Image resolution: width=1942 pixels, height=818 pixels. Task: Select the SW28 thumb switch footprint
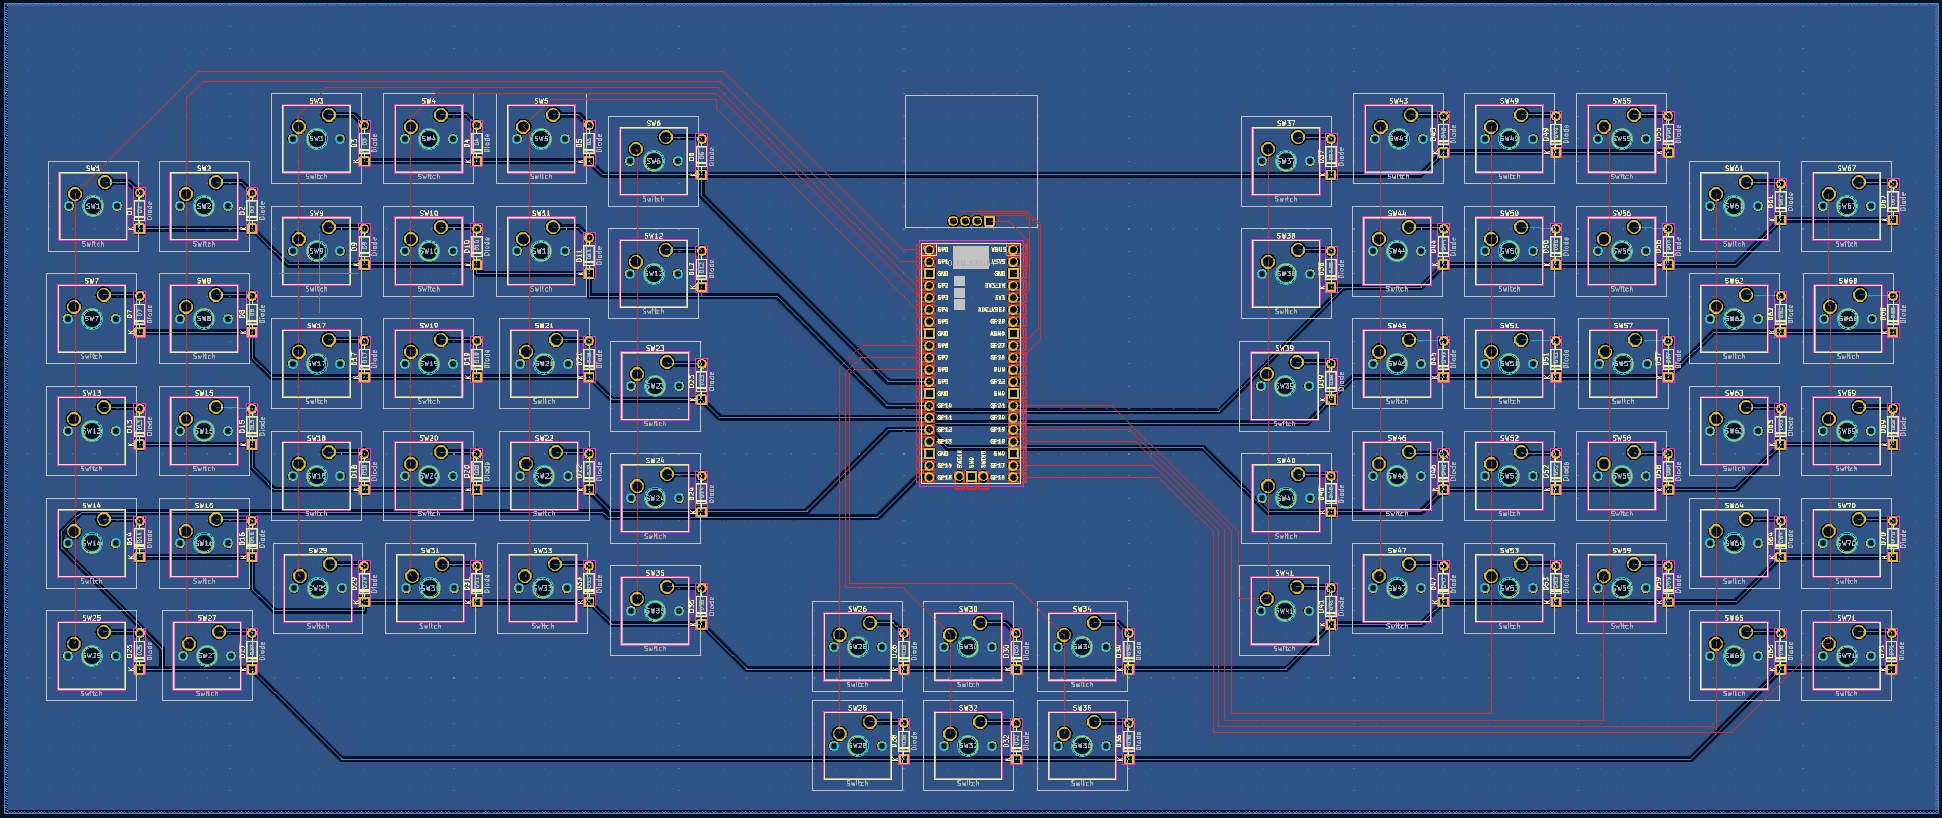pos(857,745)
